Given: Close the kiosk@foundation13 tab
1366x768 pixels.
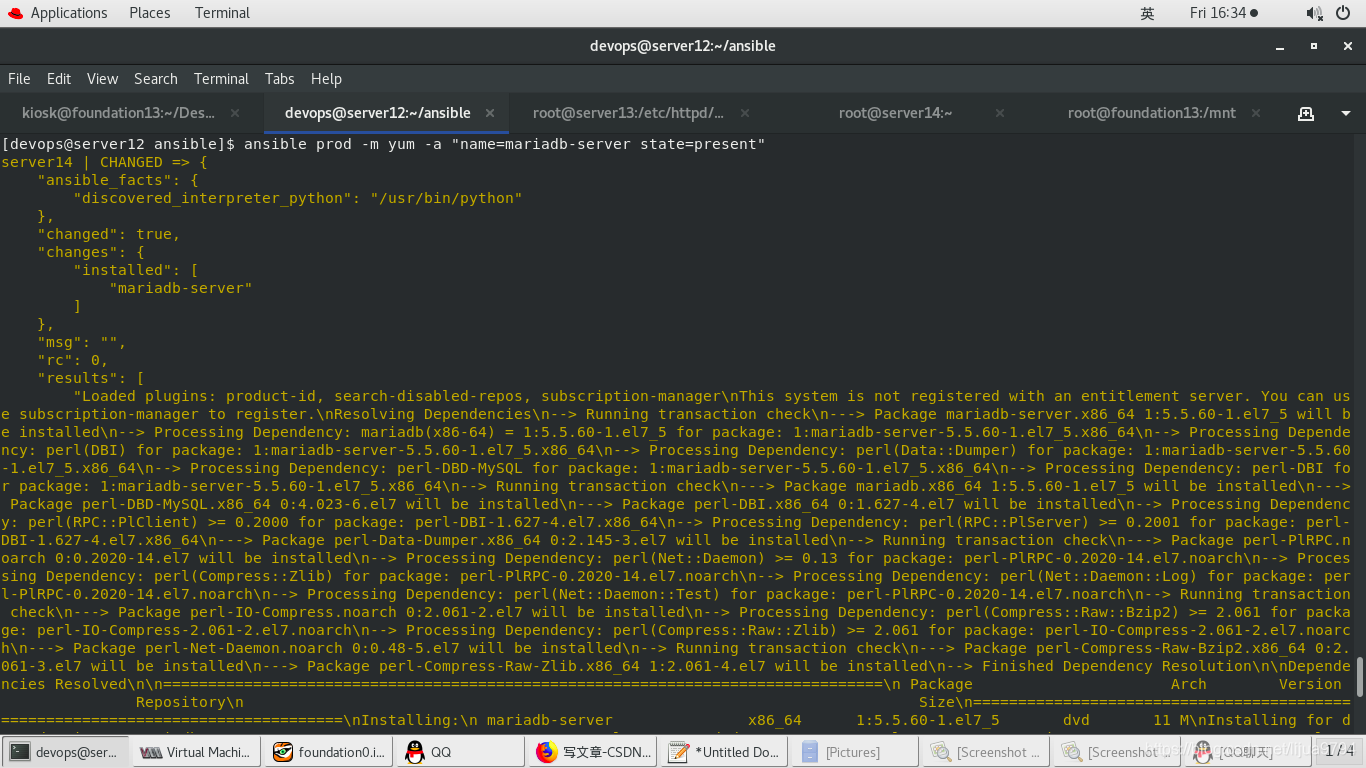Looking at the screenshot, I should 235,113.
